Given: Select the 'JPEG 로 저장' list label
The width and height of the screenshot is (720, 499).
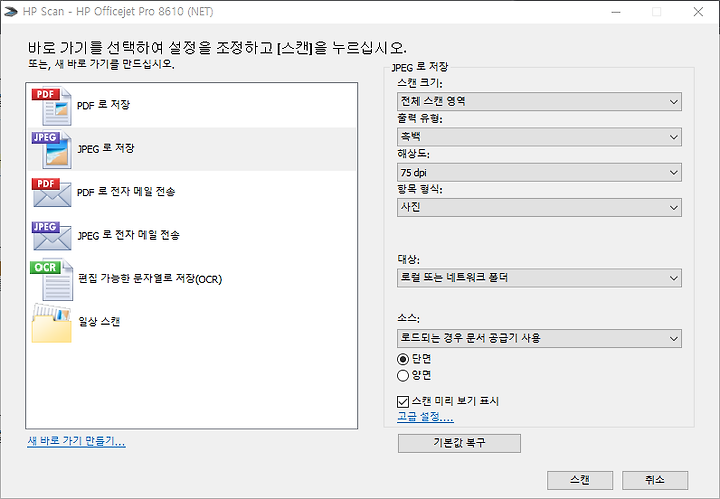Looking at the screenshot, I should click(x=106, y=148).
